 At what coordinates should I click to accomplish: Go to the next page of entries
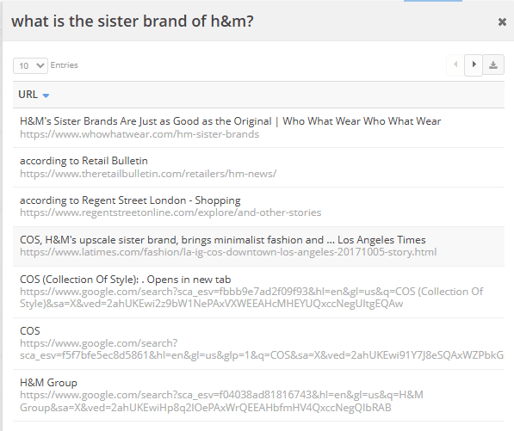474,65
